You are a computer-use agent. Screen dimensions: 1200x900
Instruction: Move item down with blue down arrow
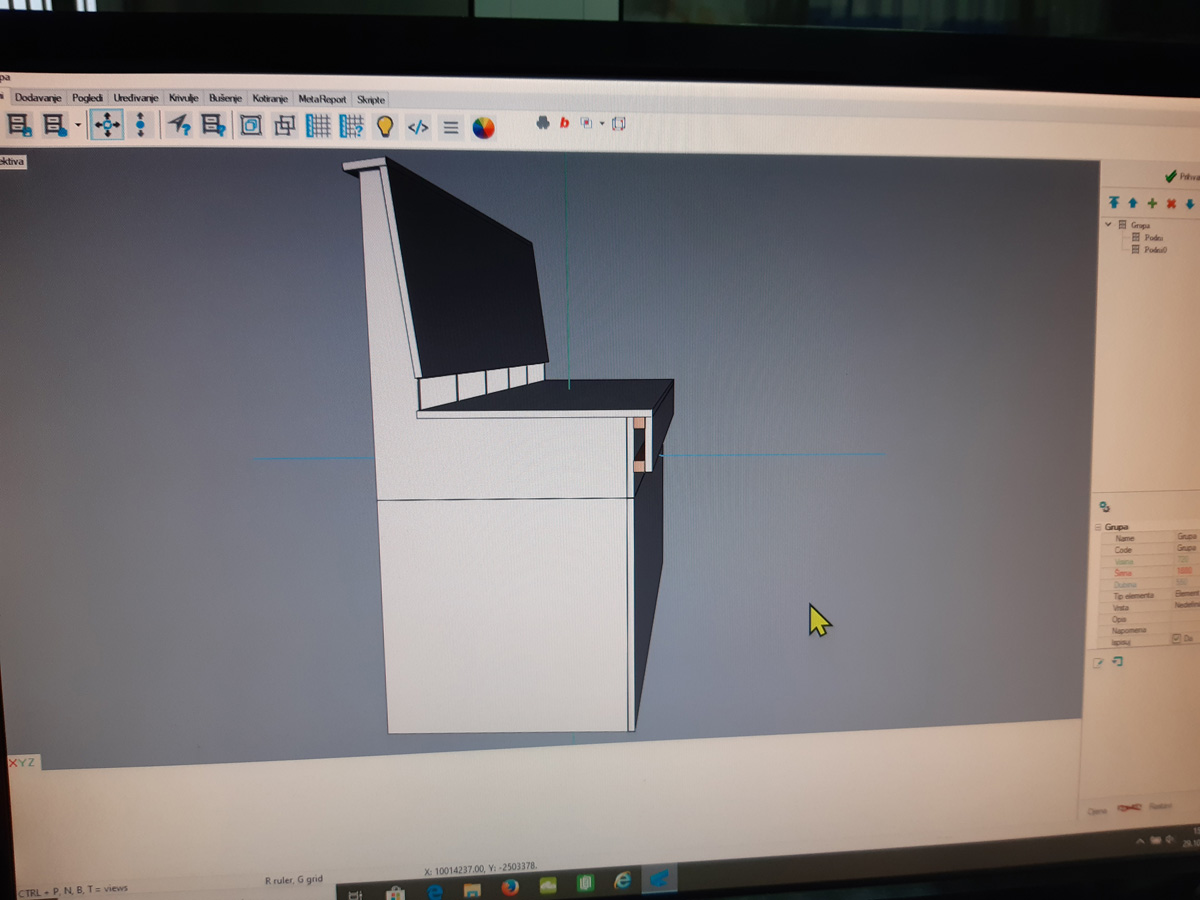pos(1190,204)
